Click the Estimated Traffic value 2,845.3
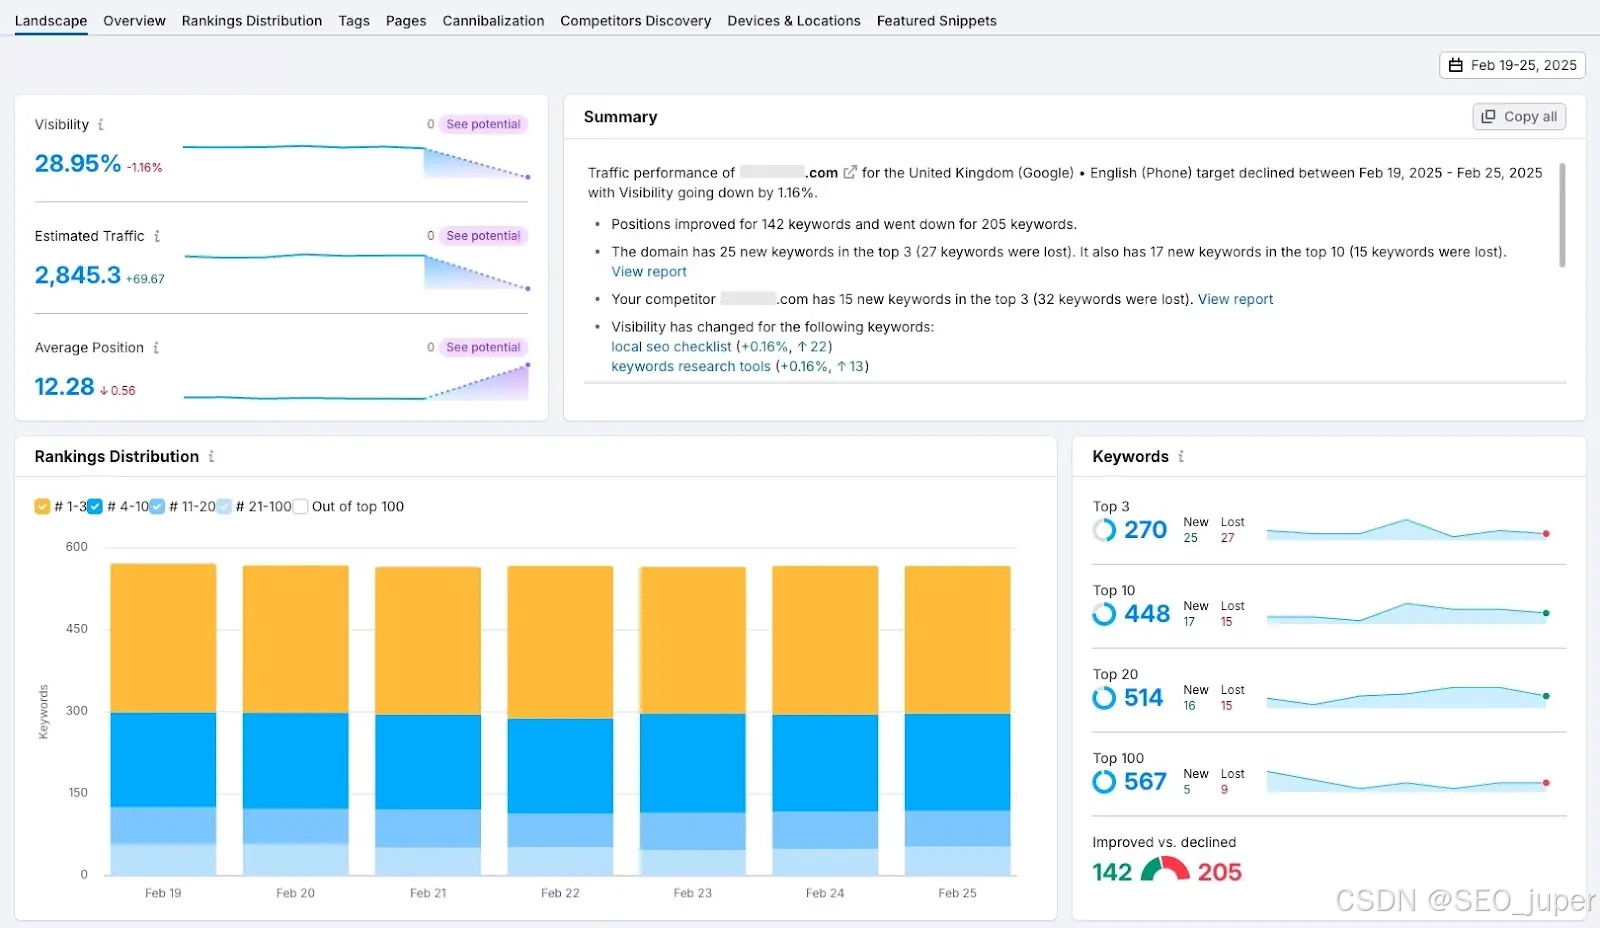Image resolution: width=1600 pixels, height=928 pixels. click(x=78, y=275)
